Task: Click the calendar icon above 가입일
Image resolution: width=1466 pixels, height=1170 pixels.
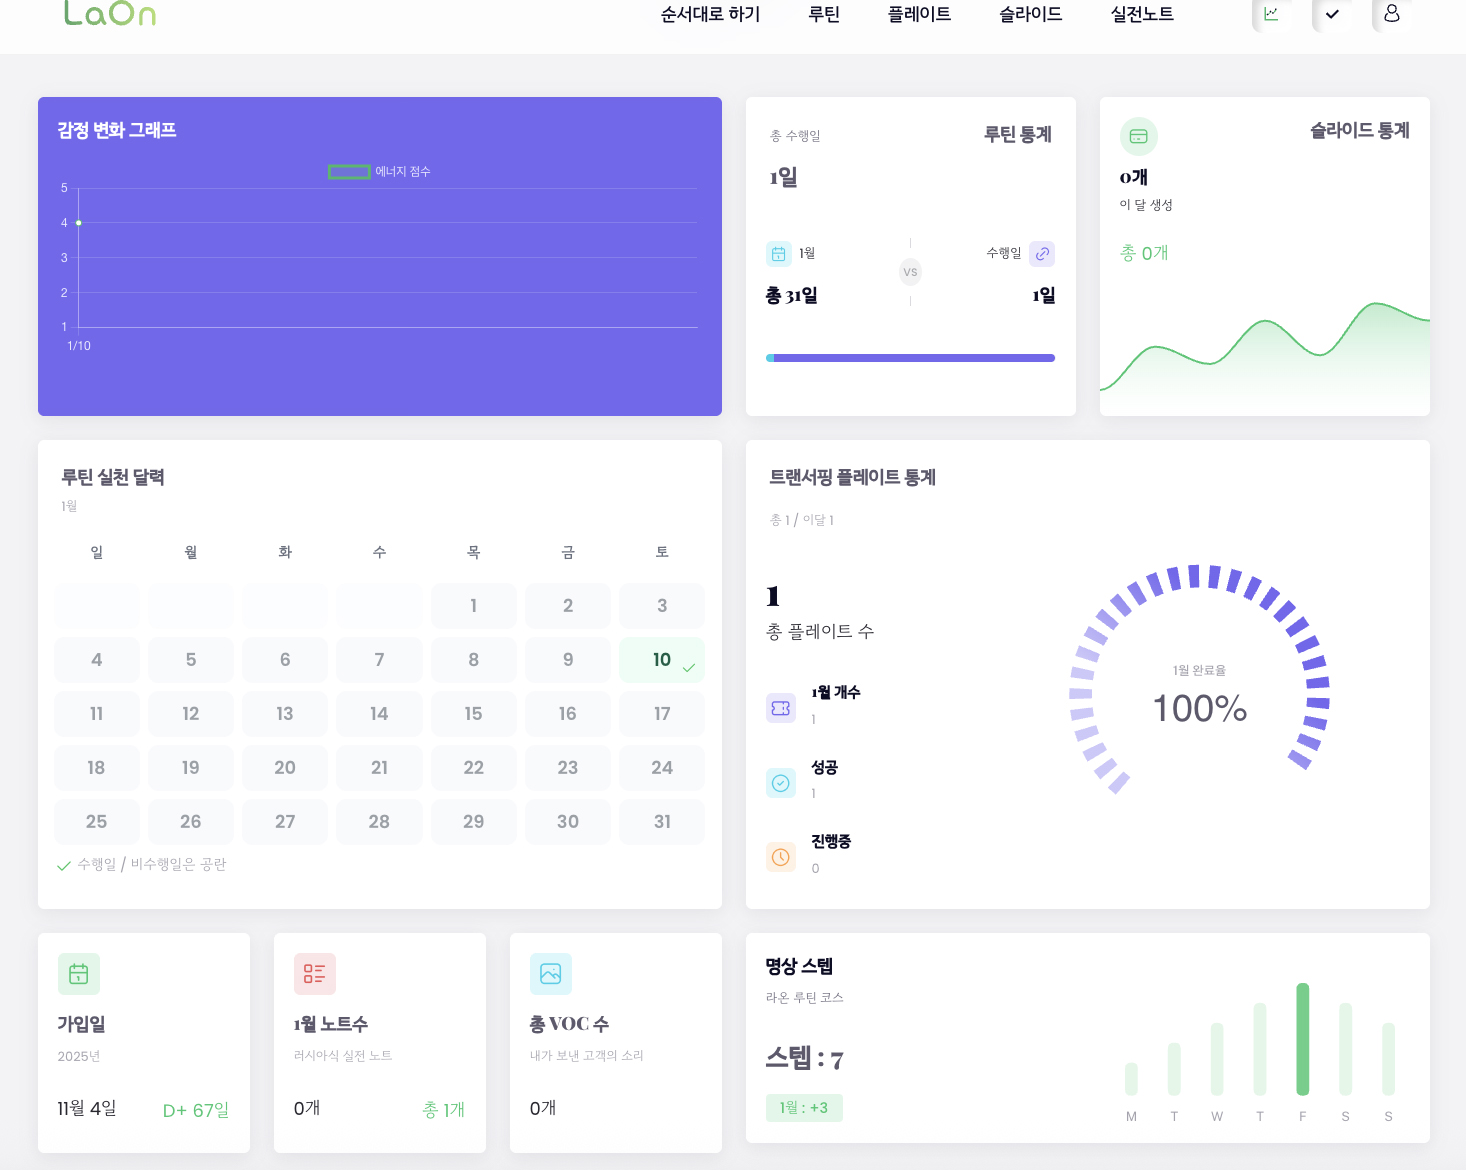Action: click(79, 974)
